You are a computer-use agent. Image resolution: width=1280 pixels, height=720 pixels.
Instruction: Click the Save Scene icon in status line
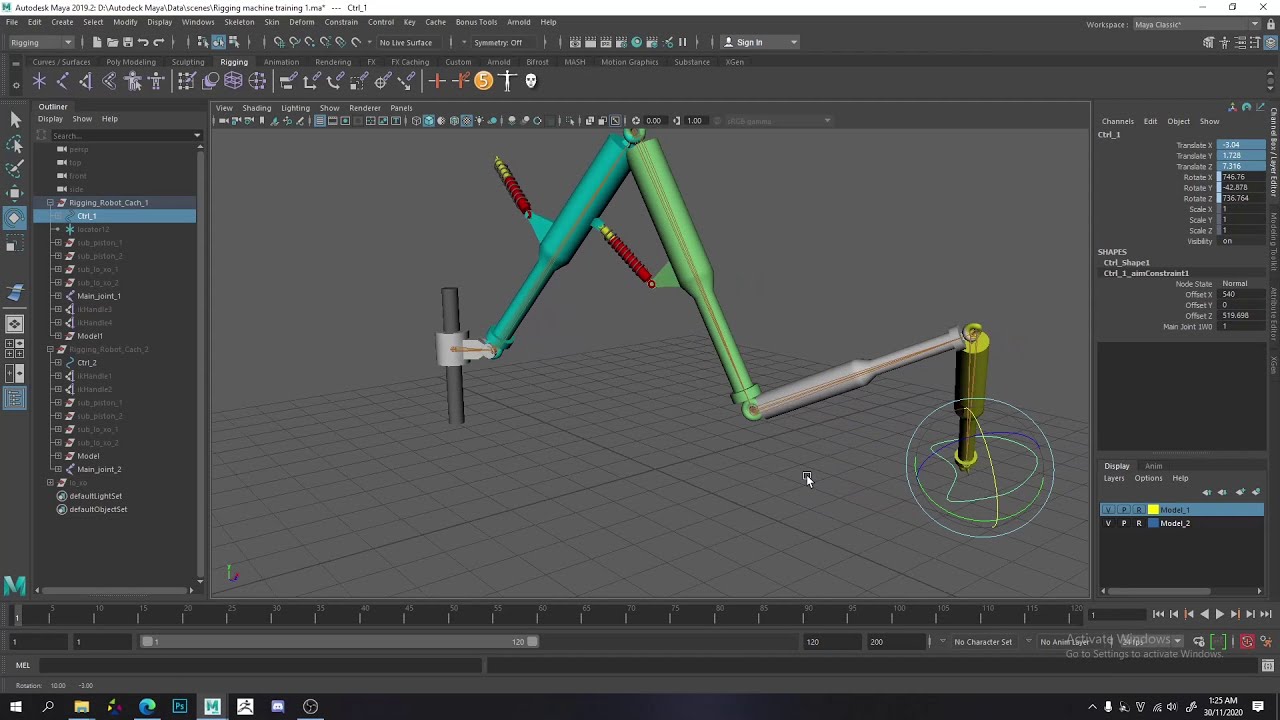click(127, 42)
